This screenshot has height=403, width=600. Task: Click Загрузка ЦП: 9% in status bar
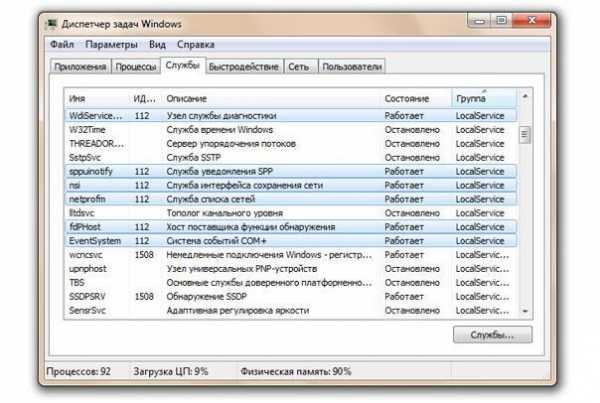(171, 372)
